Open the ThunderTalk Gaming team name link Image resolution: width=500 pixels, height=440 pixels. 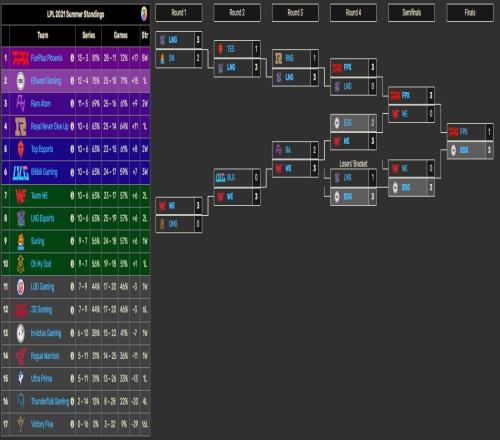pos(50,401)
